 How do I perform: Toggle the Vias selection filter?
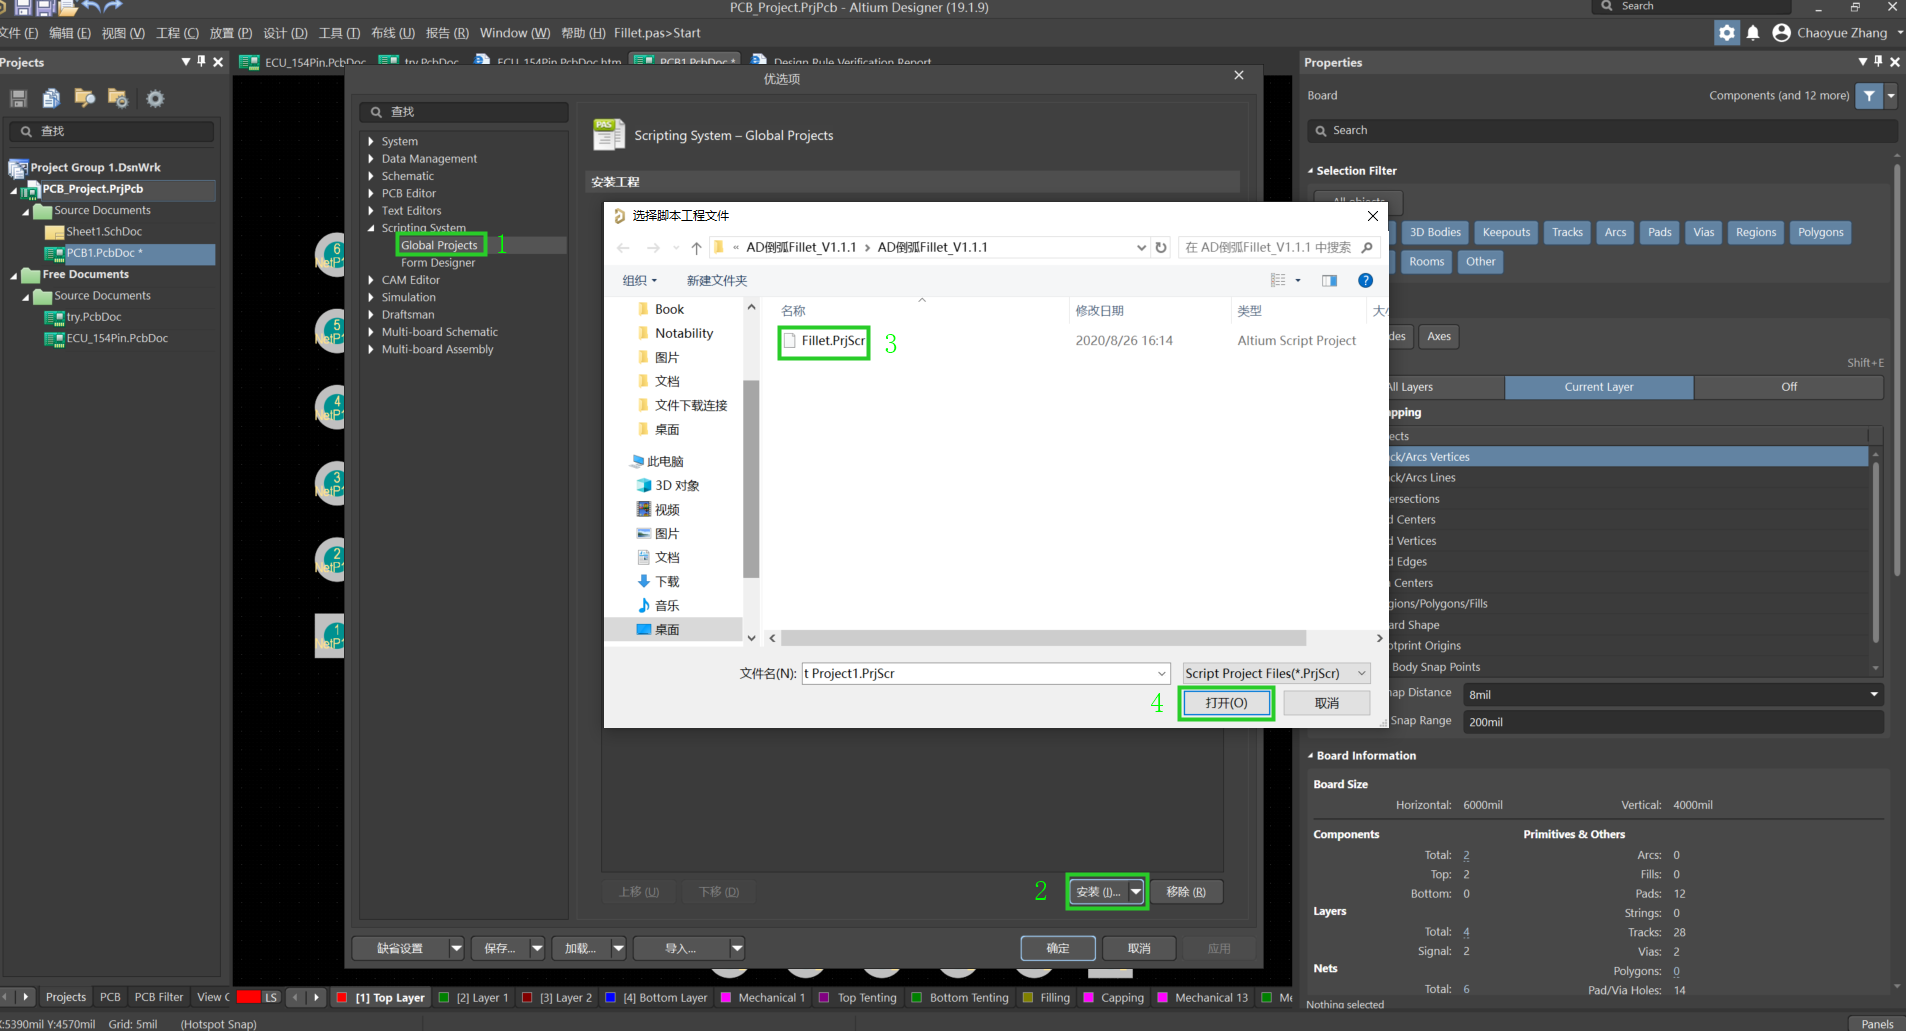[x=1703, y=233]
